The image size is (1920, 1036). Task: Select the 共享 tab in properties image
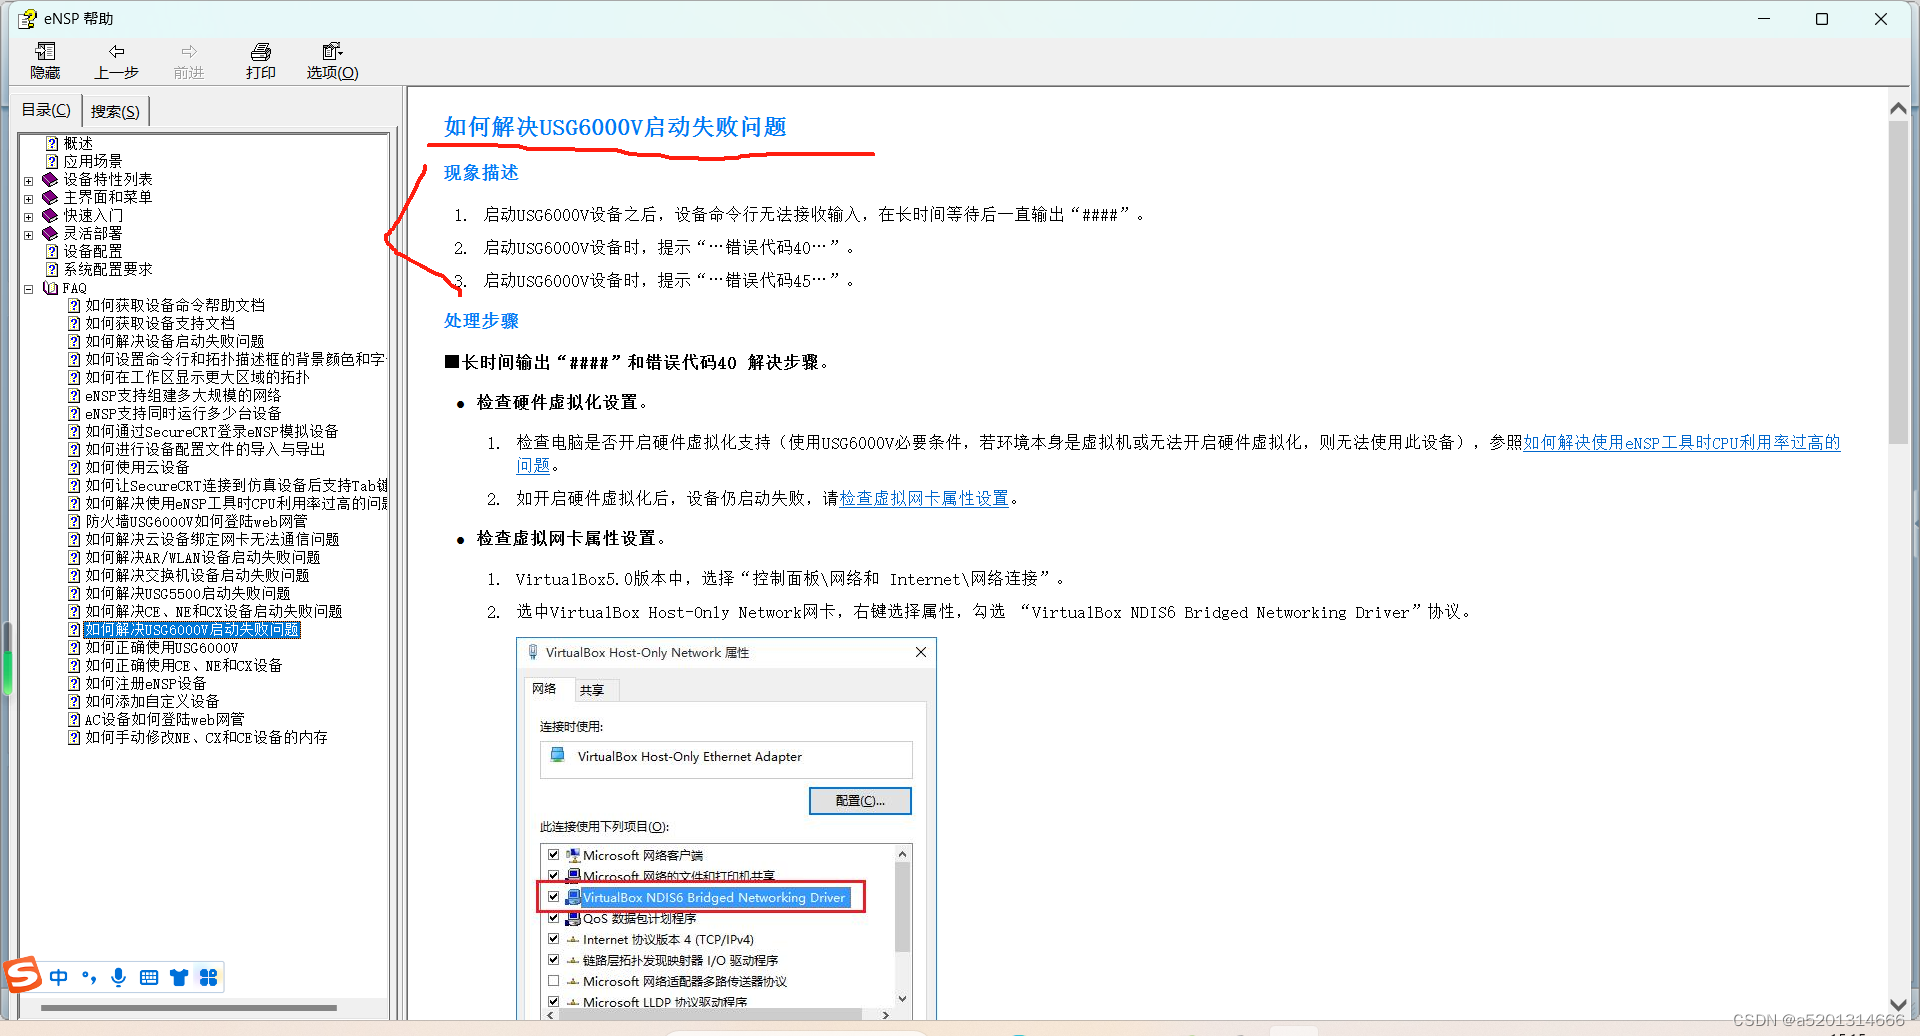(x=592, y=690)
